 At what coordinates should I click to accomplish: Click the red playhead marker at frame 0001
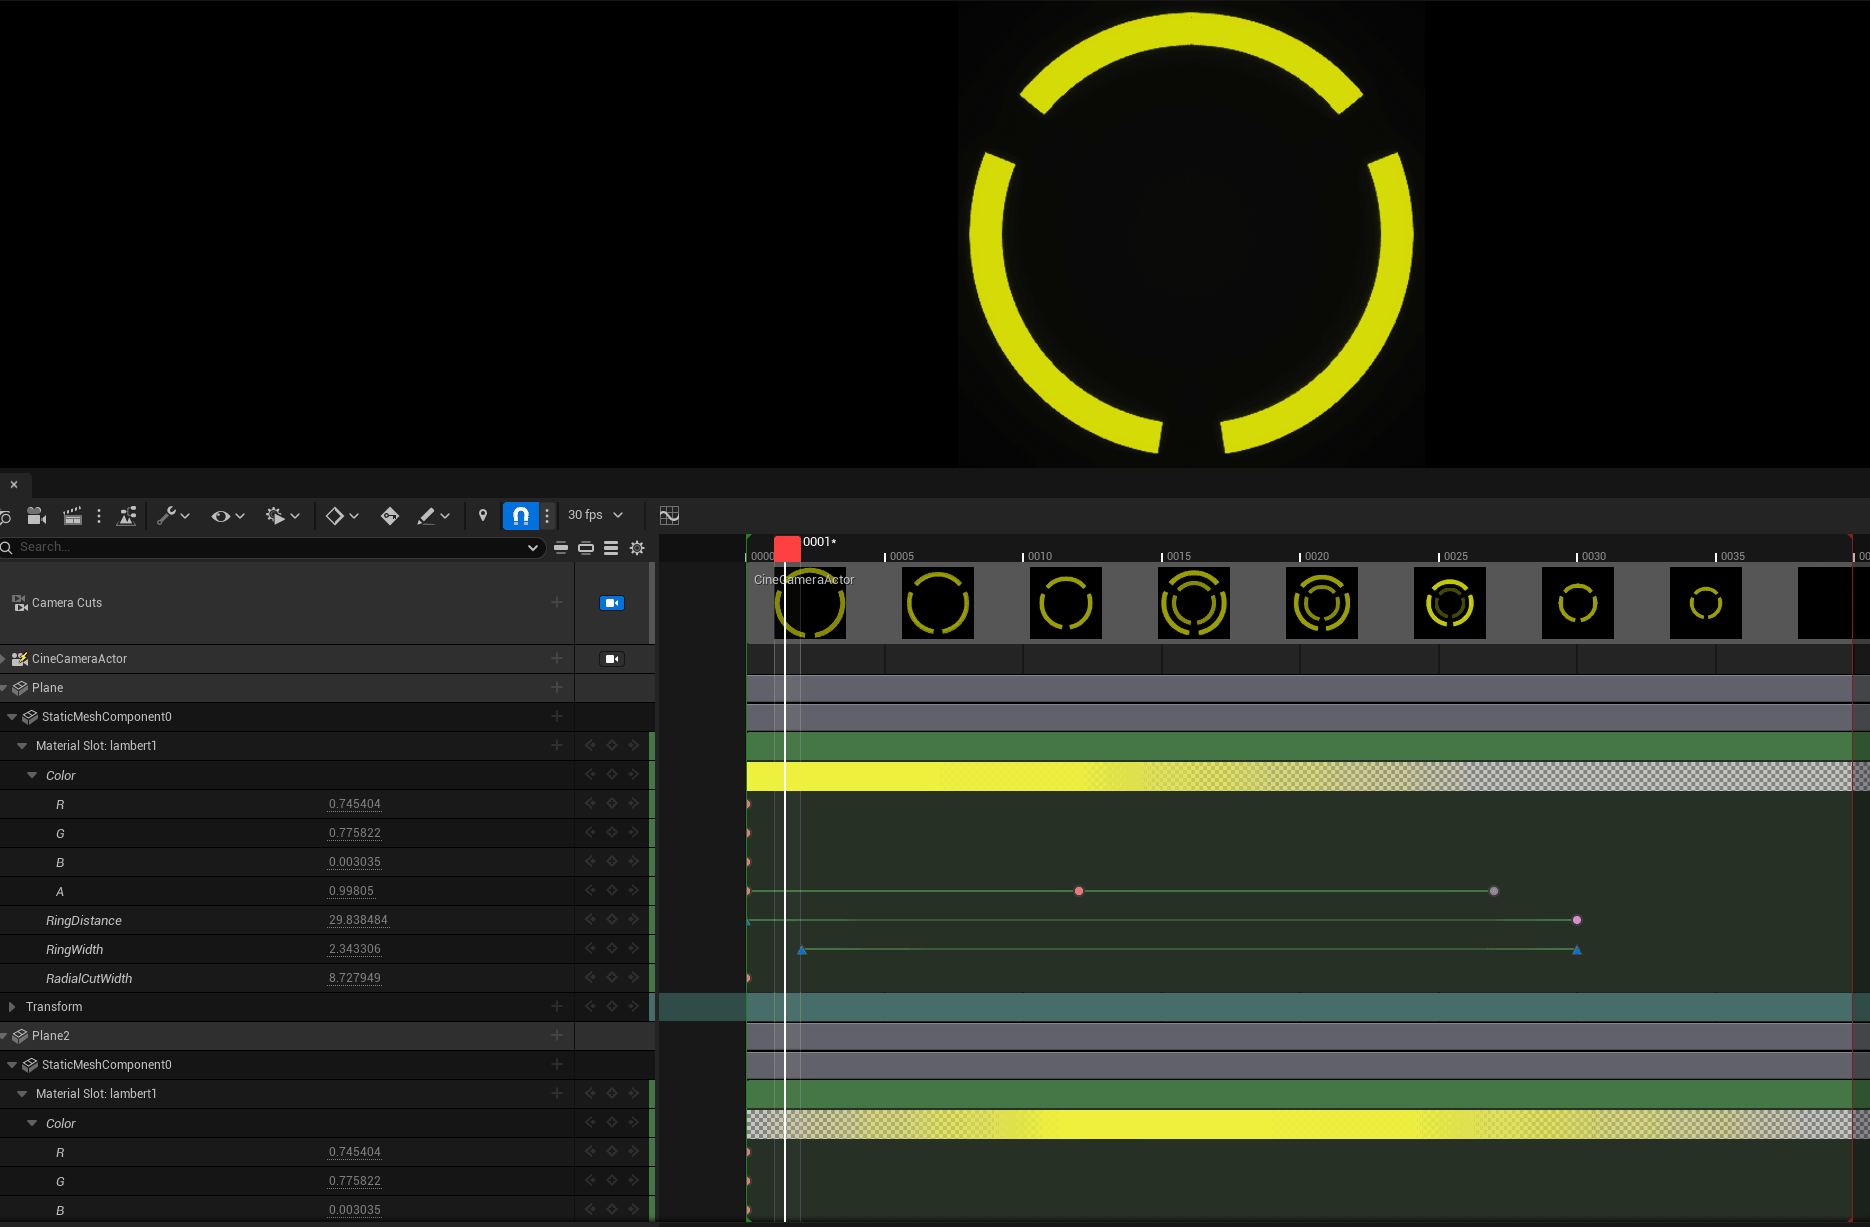click(787, 548)
